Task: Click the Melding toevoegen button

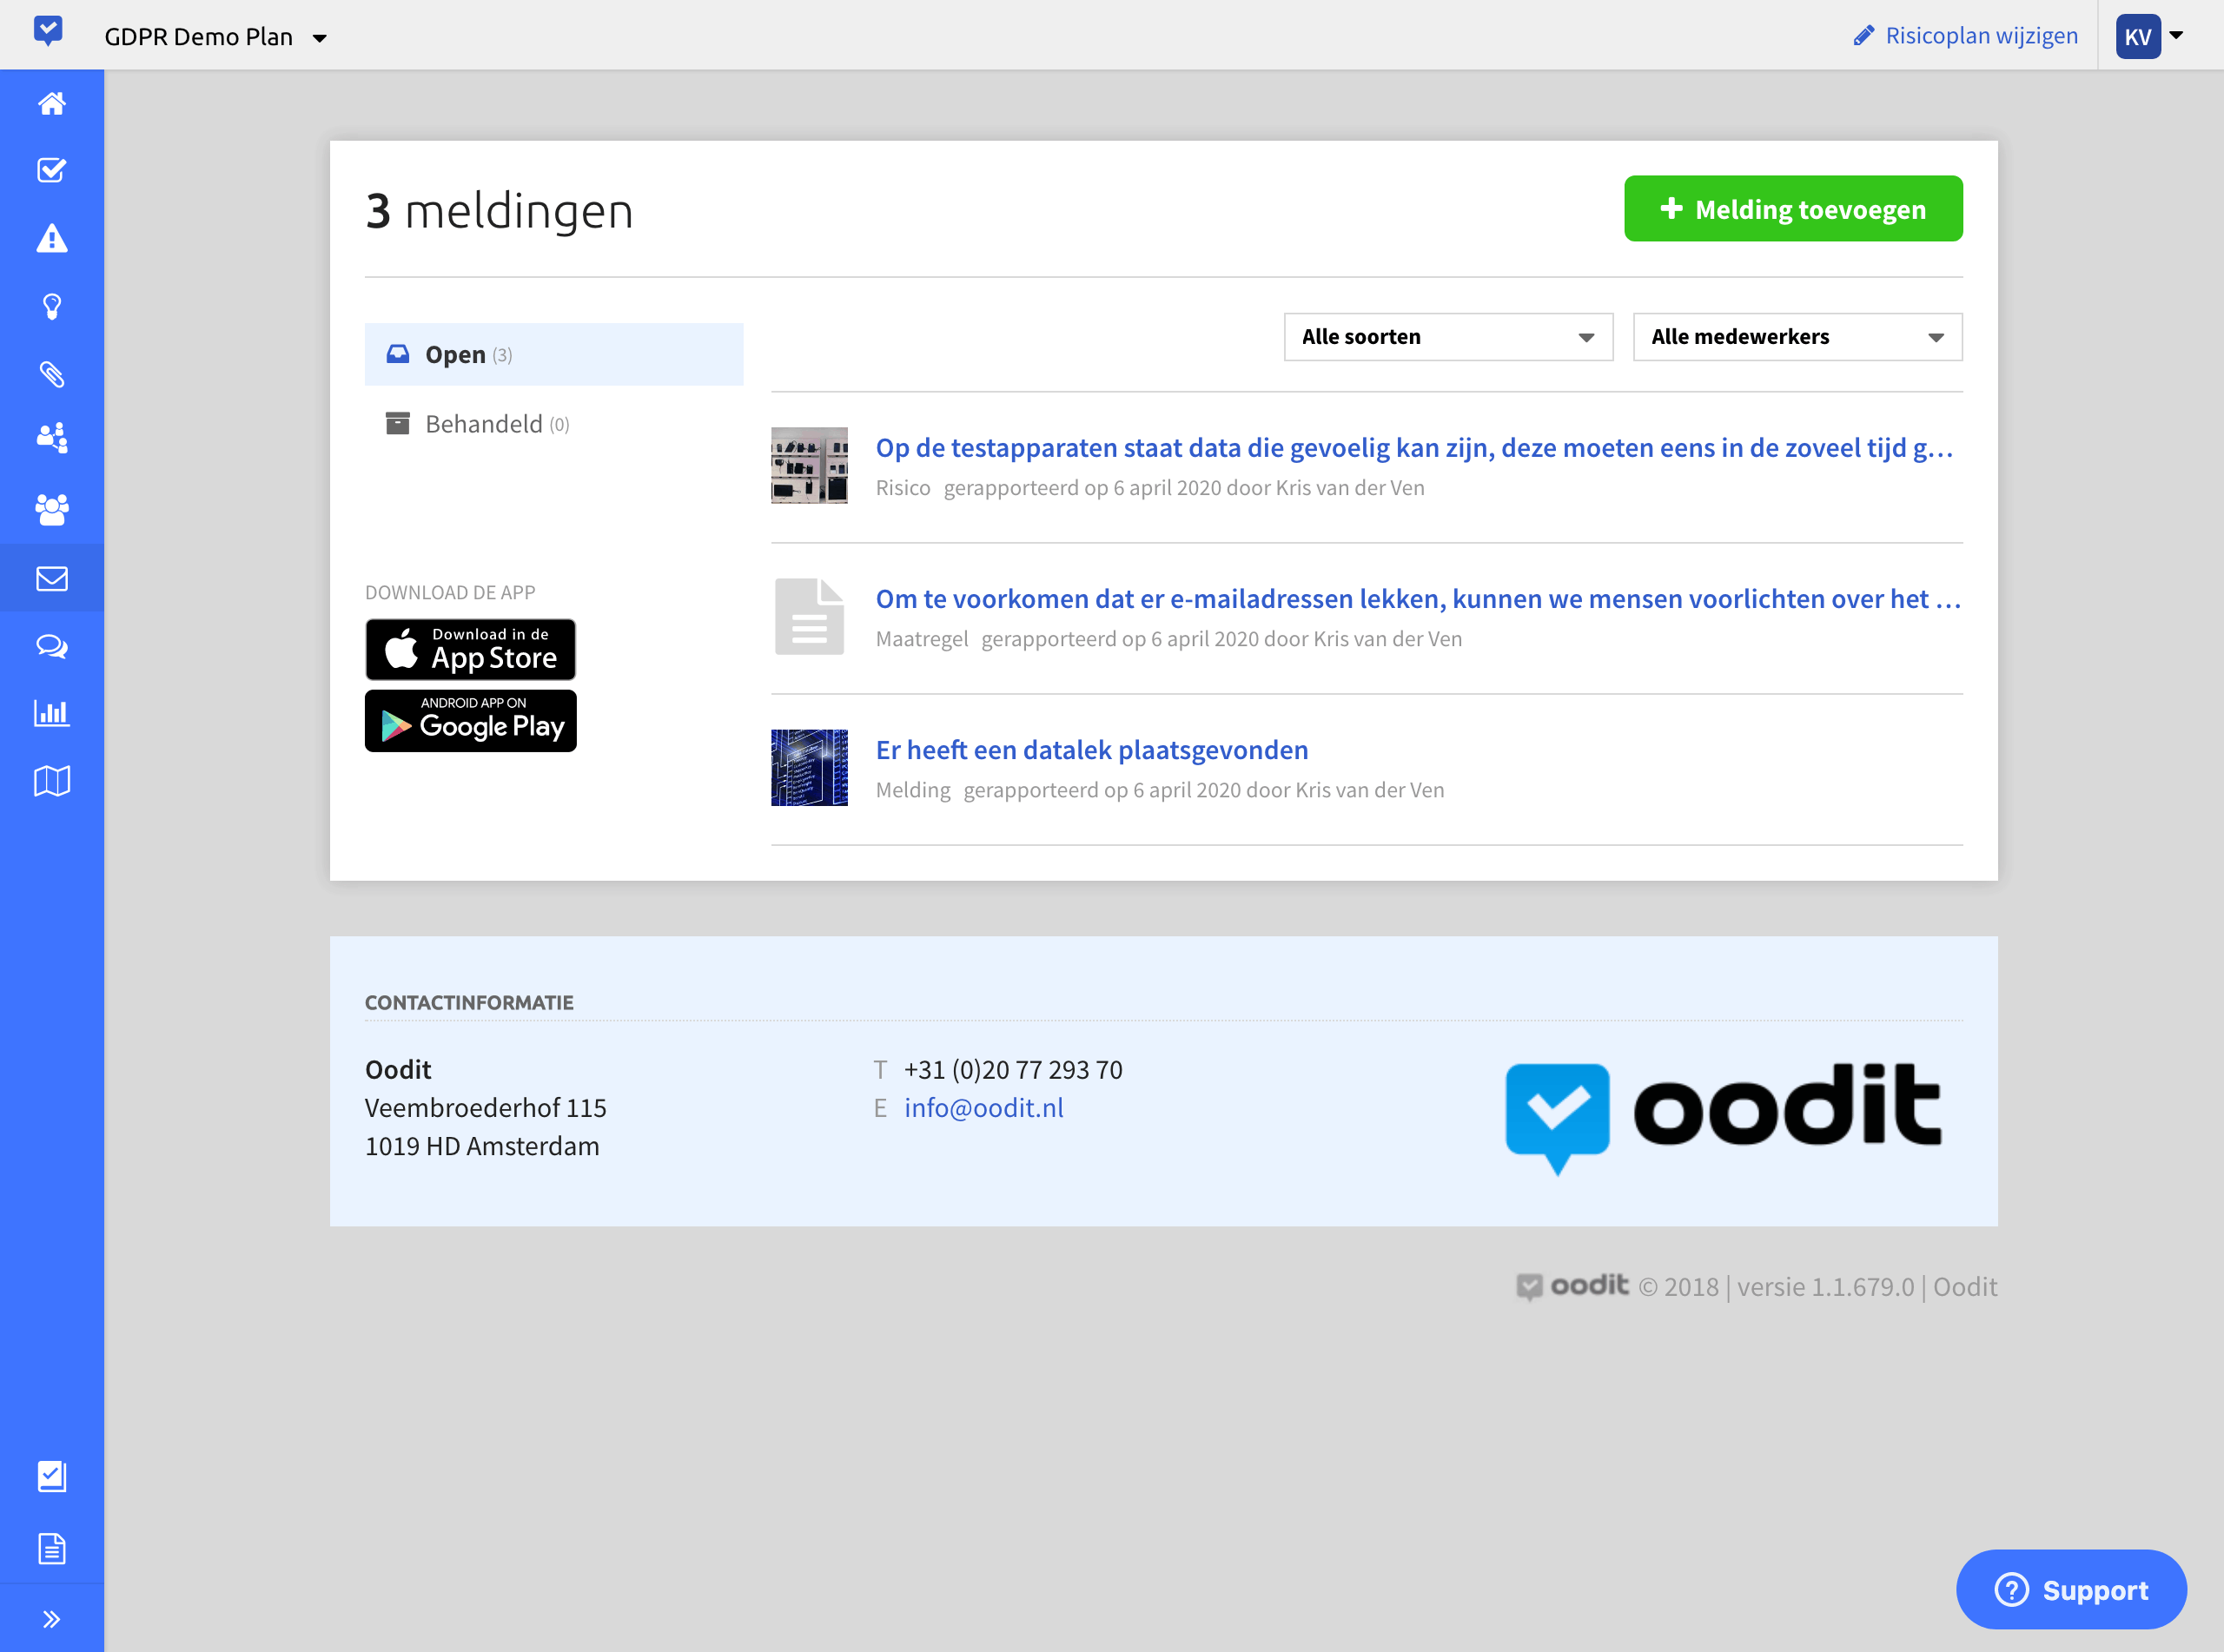Action: click(x=1793, y=208)
